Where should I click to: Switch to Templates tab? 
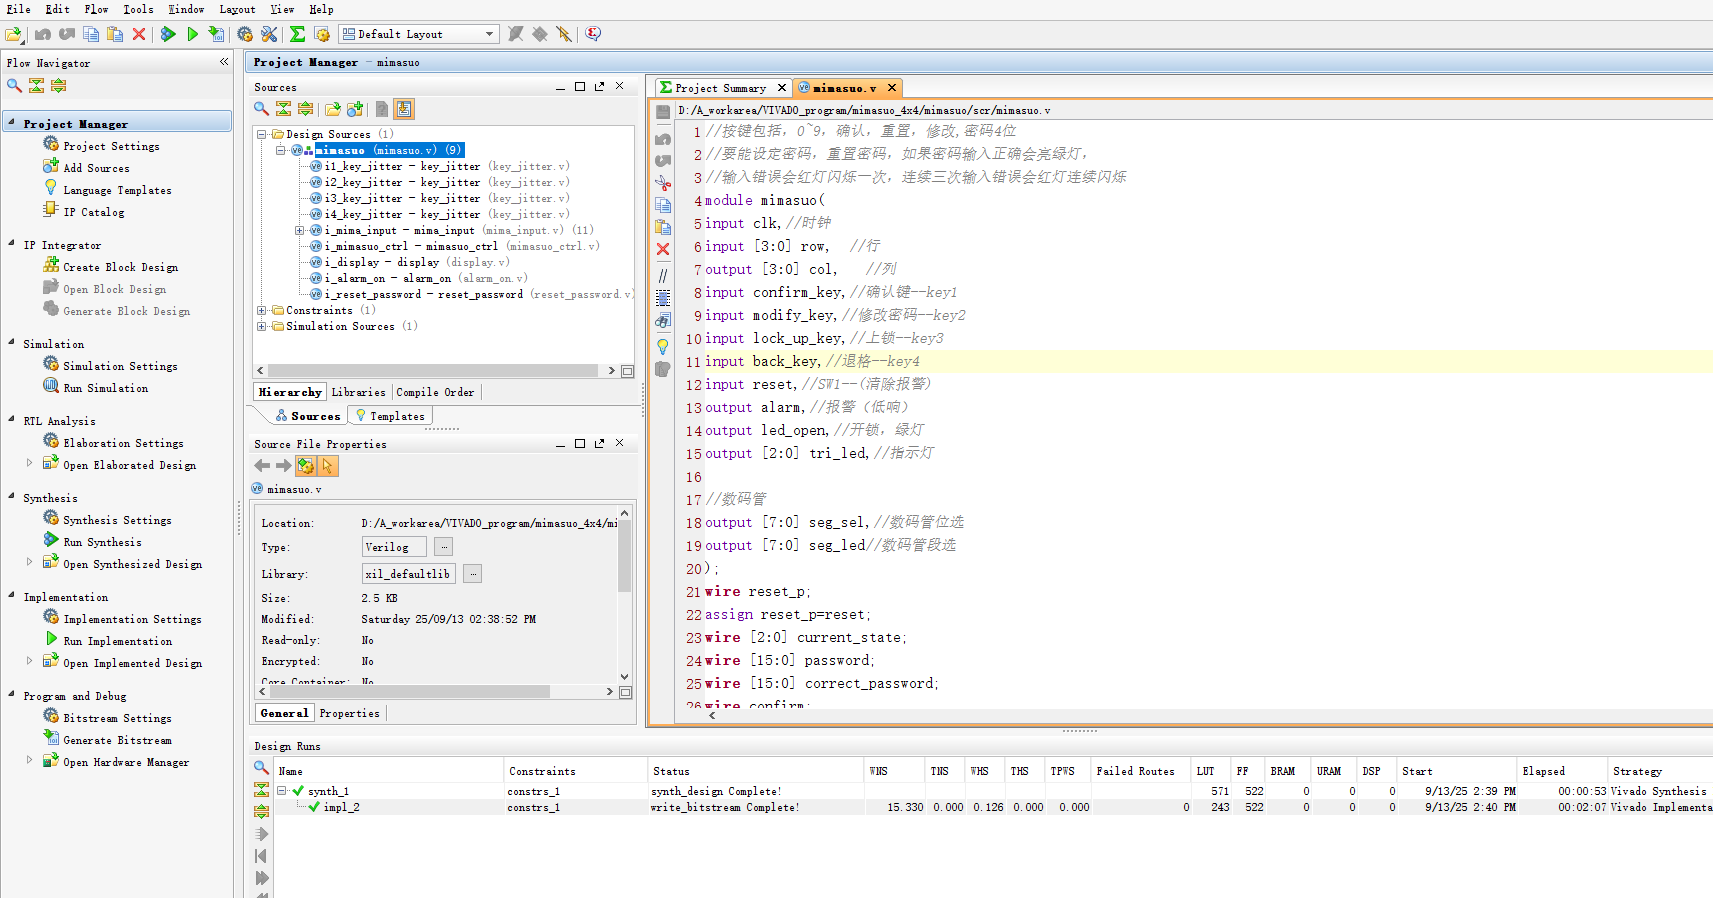click(x=390, y=416)
